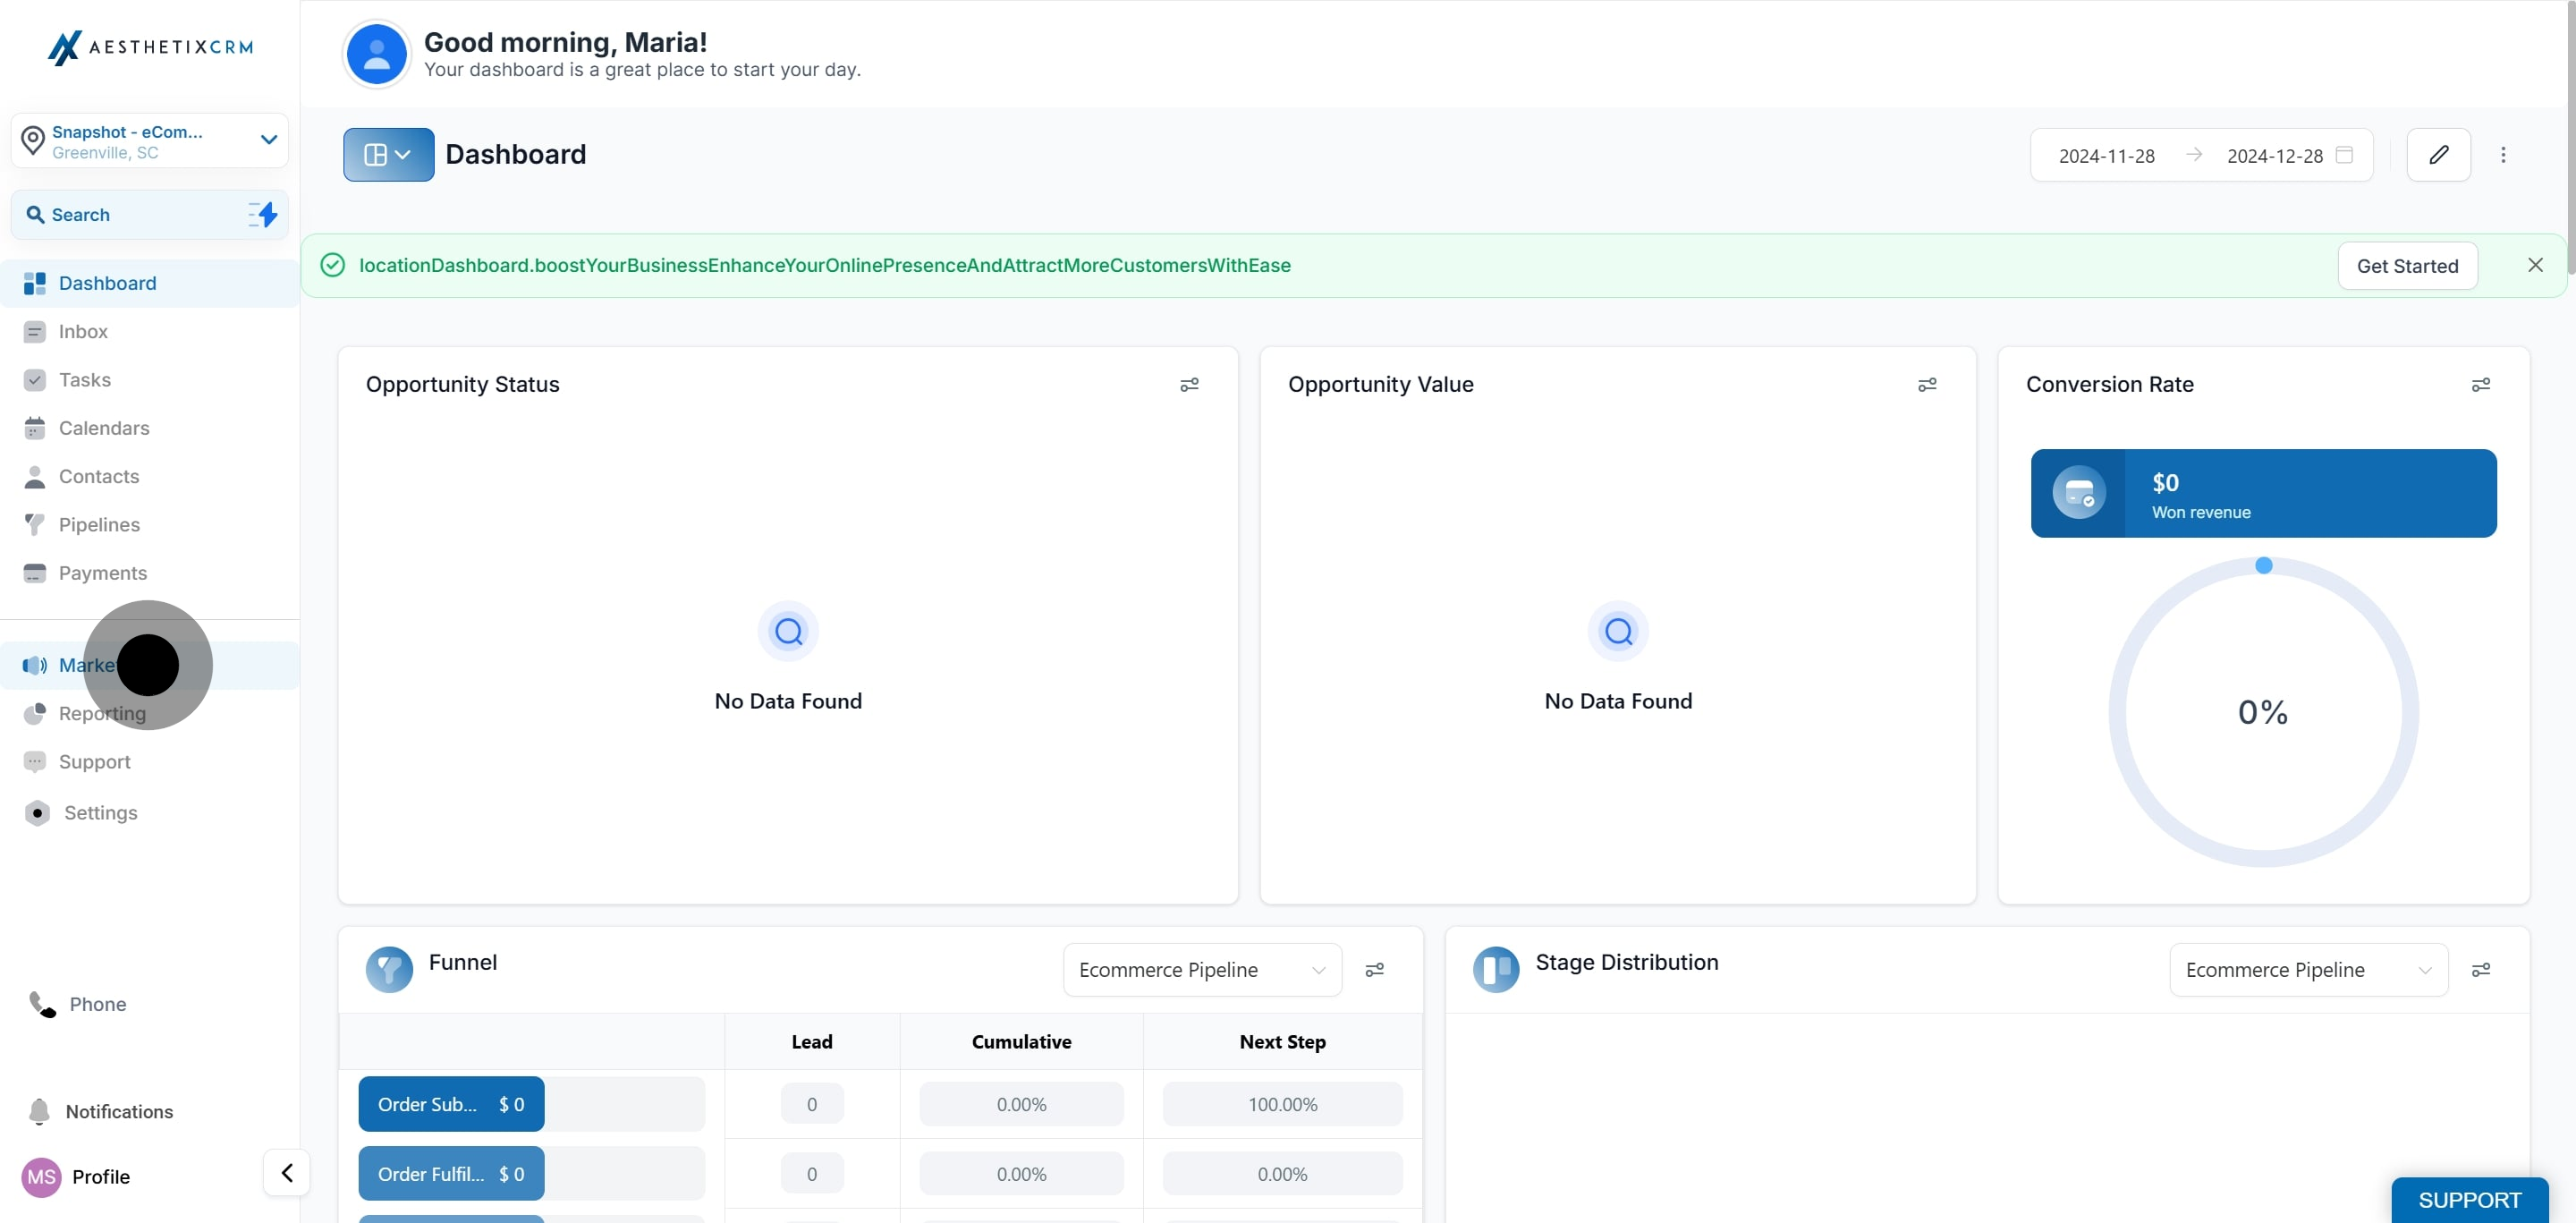
Task: Click the SUPPORT button
Action: (x=2469, y=1200)
